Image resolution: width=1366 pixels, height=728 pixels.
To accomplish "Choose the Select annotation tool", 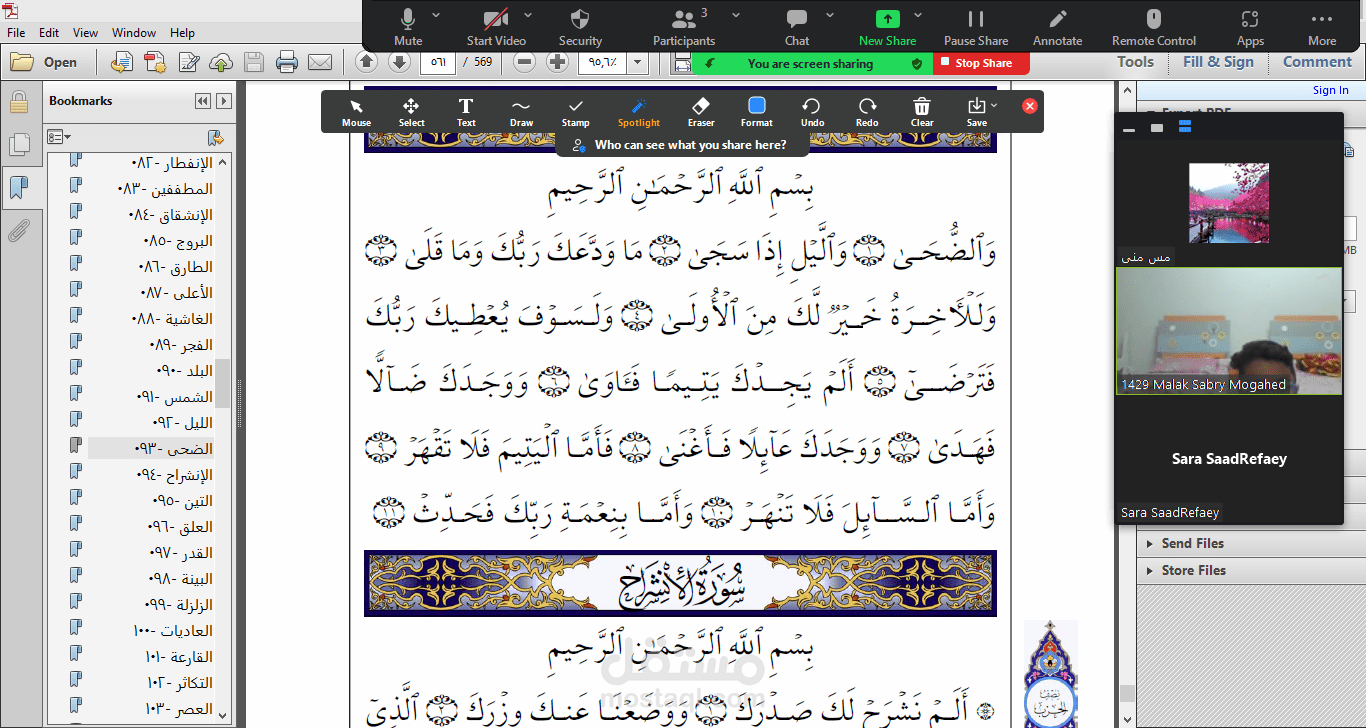I will pos(411,112).
